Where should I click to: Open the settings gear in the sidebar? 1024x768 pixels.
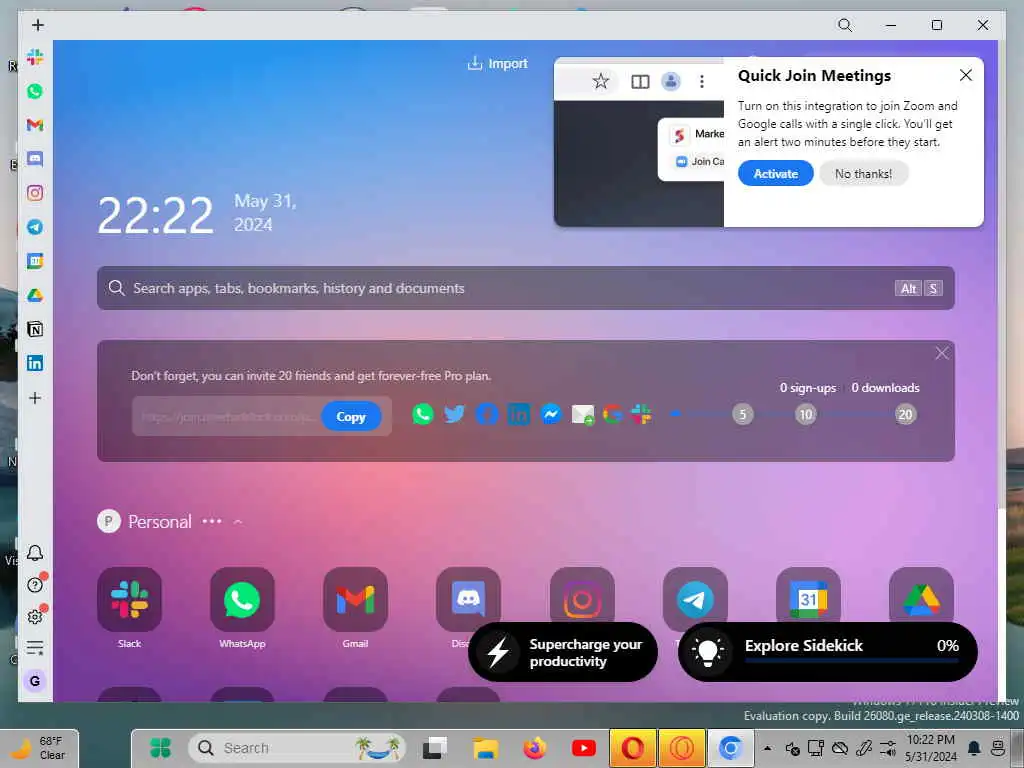[x=35, y=616]
